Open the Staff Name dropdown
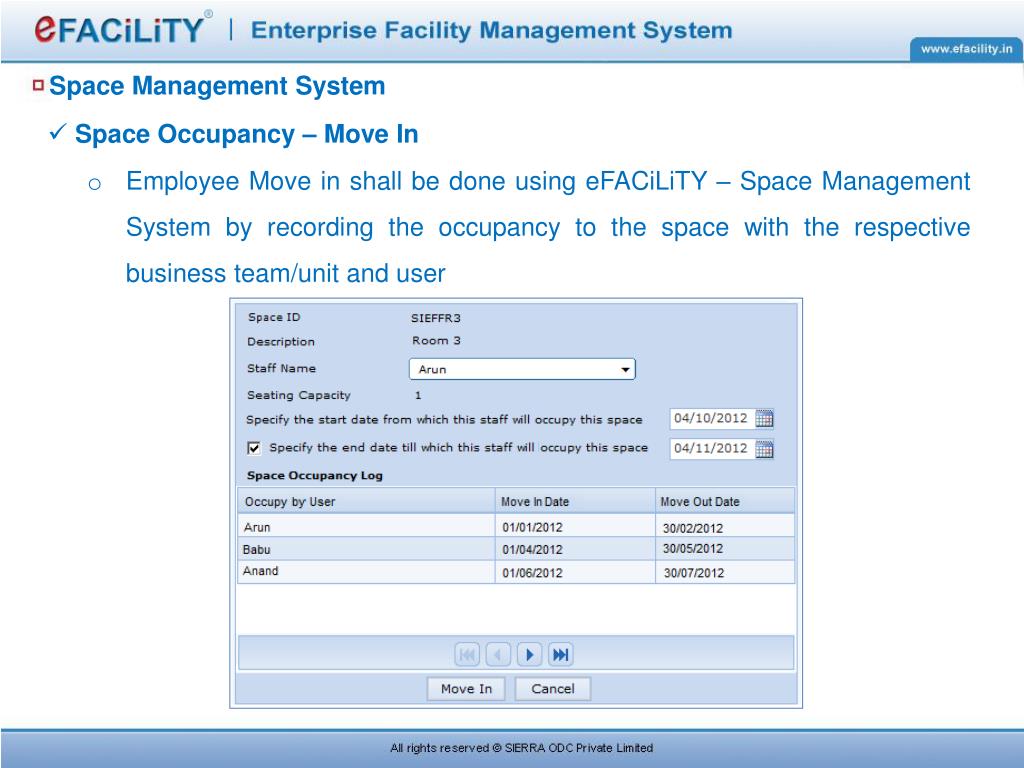Image resolution: width=1024 pixels, height=768 pixels. [522, 369]
